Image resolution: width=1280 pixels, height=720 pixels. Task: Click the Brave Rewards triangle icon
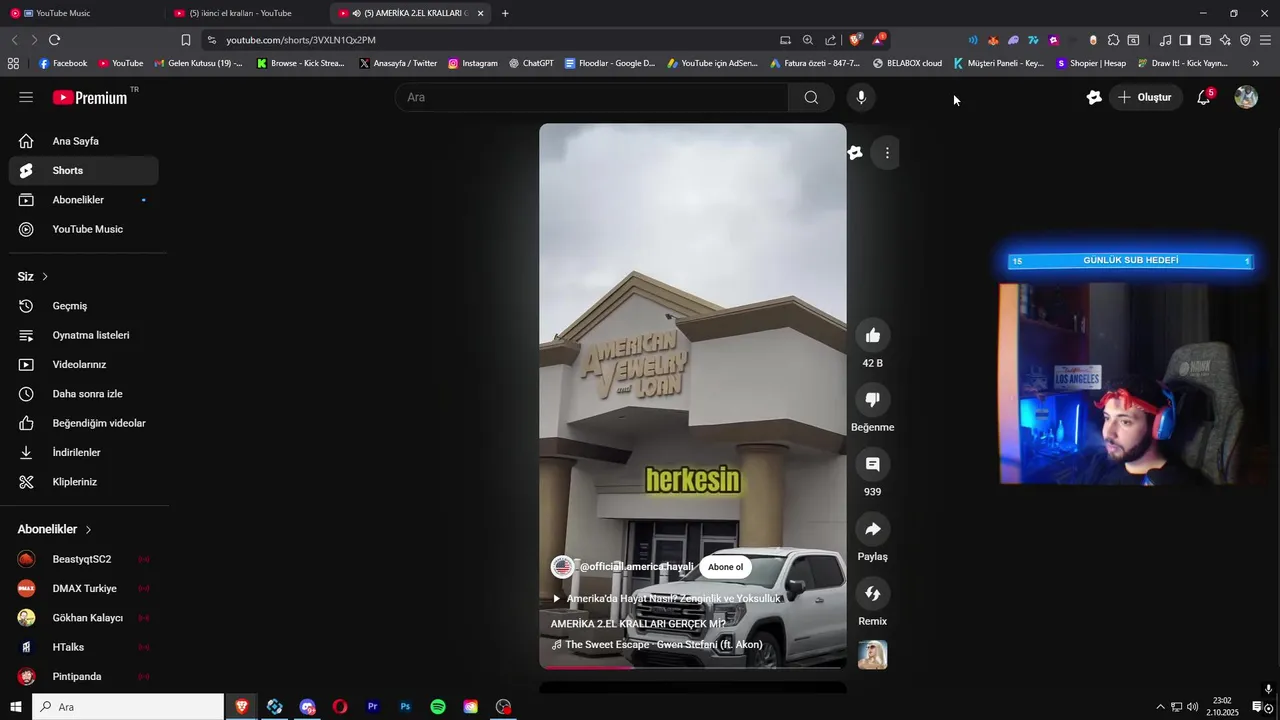pyautogui.click(x=877, y=40)
